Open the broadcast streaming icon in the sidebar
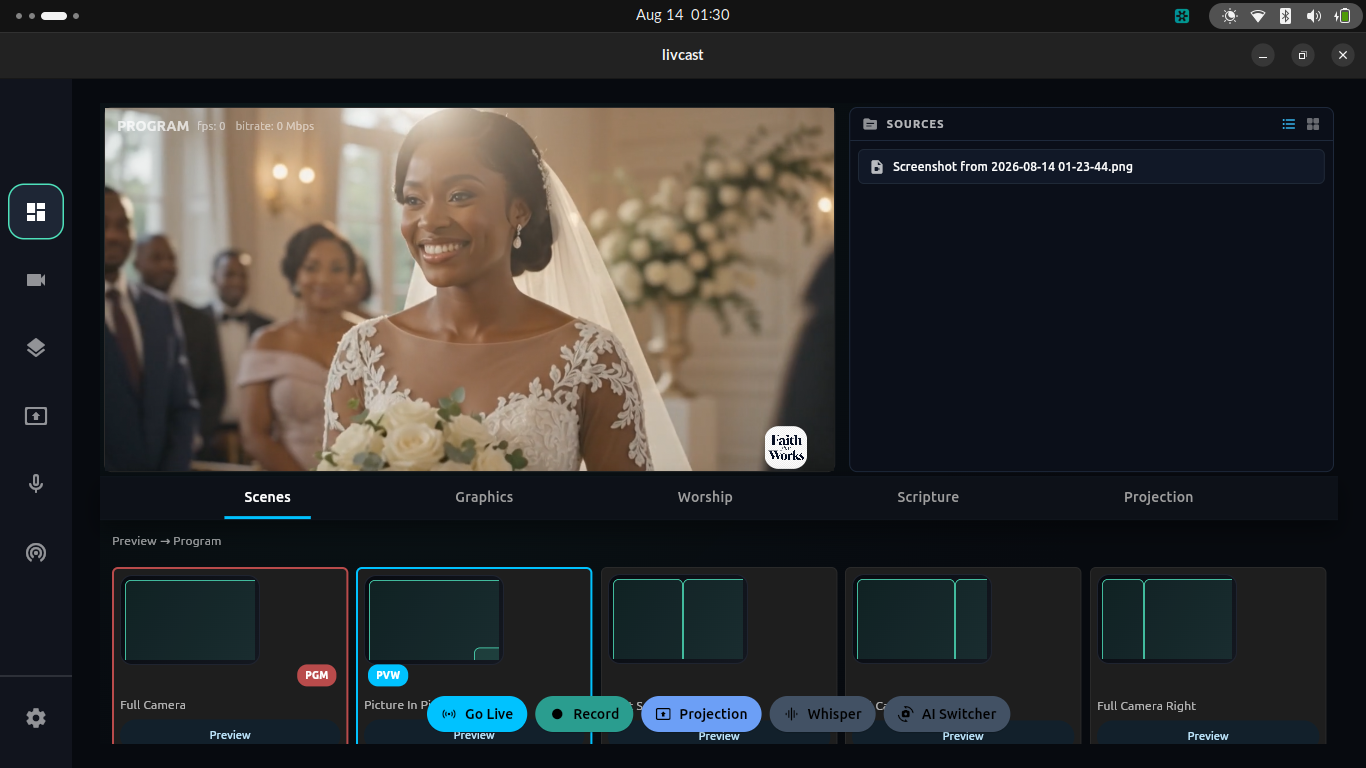The image size is (1366, 768). pyautogui.click(x=36, y=552)
